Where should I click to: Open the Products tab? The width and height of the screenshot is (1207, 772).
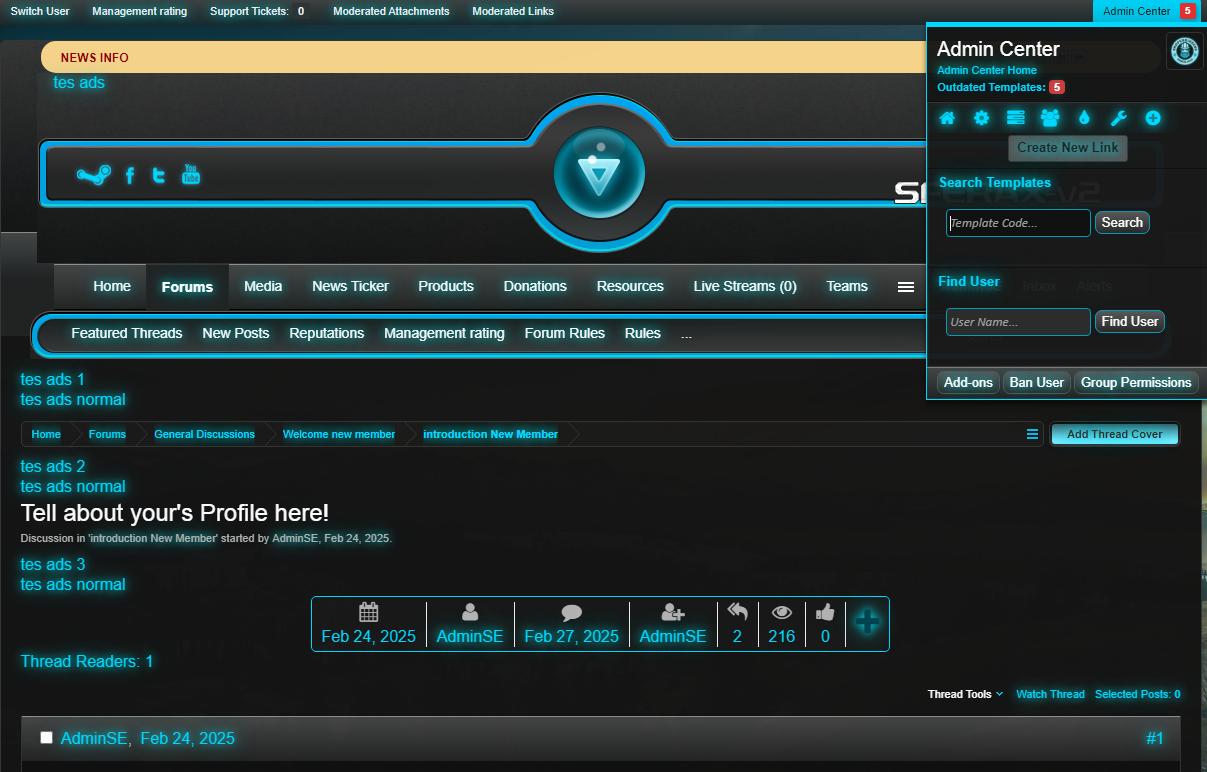tap(446, 286)
